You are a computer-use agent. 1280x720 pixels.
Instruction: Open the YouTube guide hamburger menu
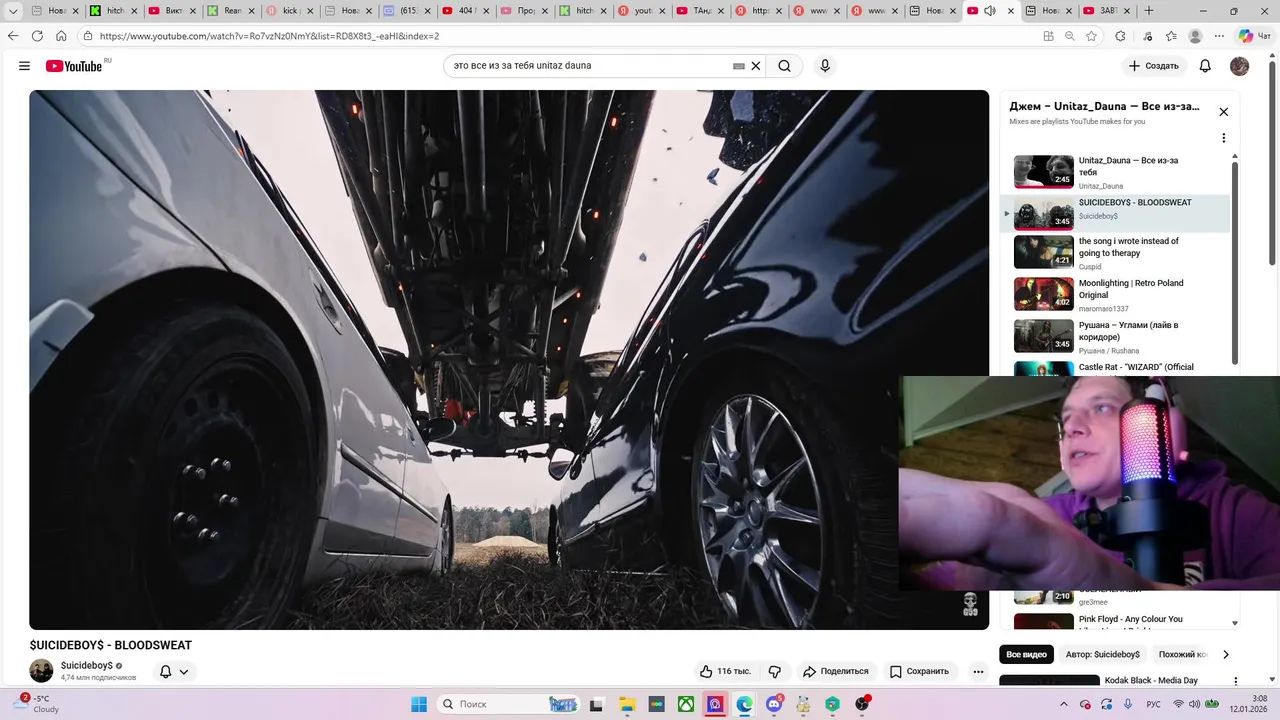click(x=24, y=66)
